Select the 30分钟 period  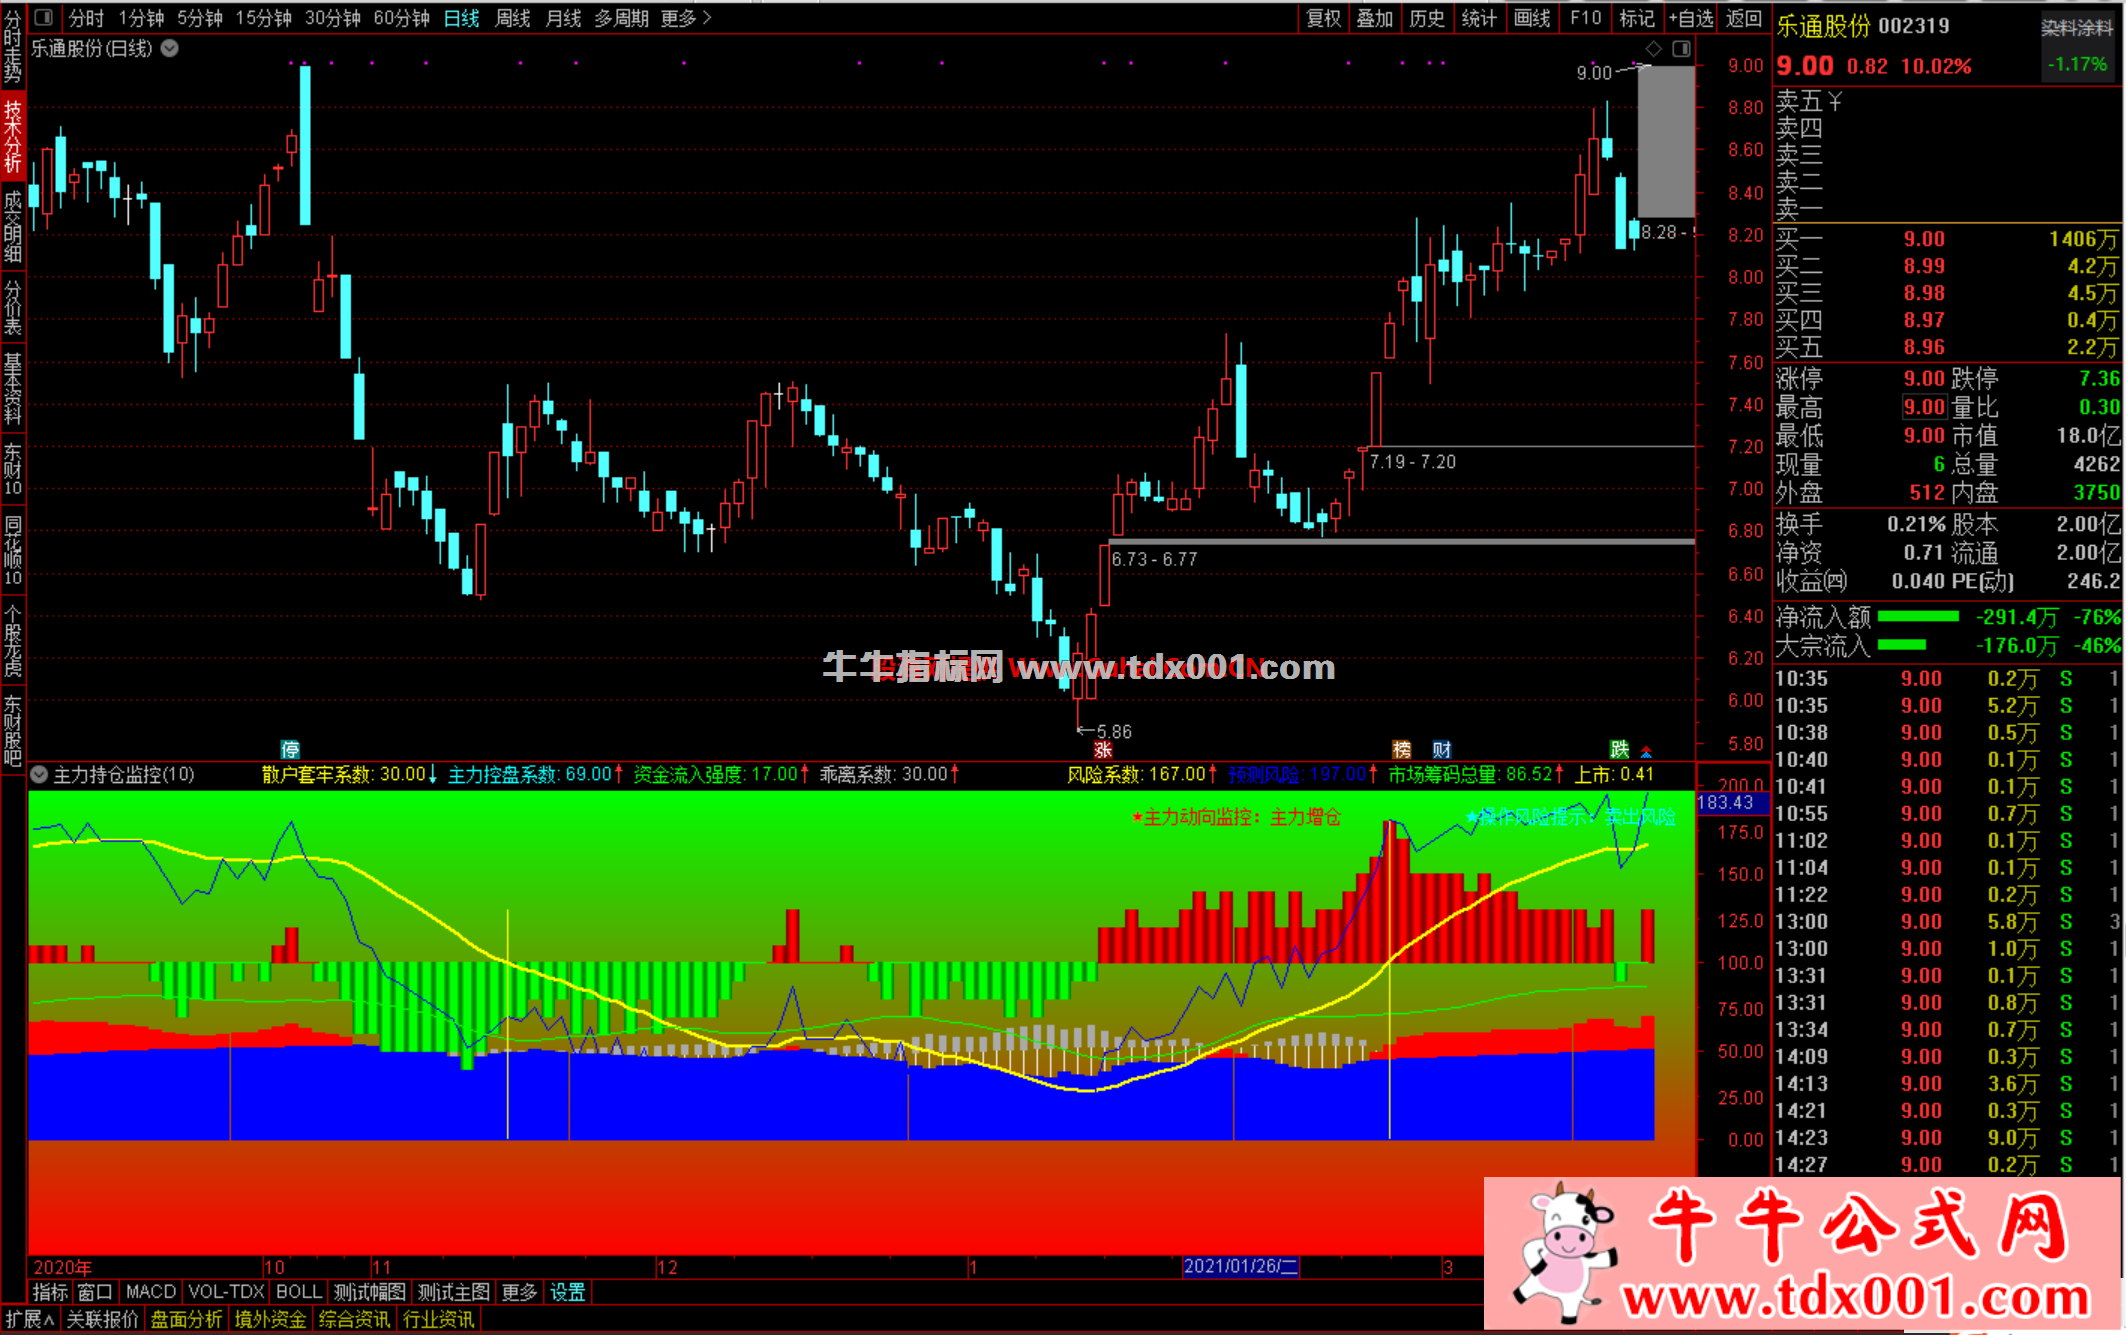click(332, 18)
